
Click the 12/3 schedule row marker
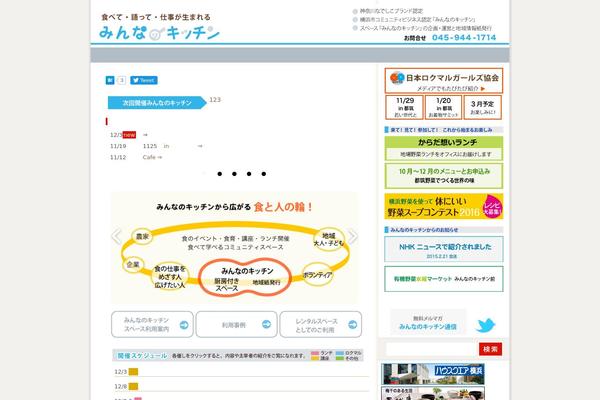point(133,372)
